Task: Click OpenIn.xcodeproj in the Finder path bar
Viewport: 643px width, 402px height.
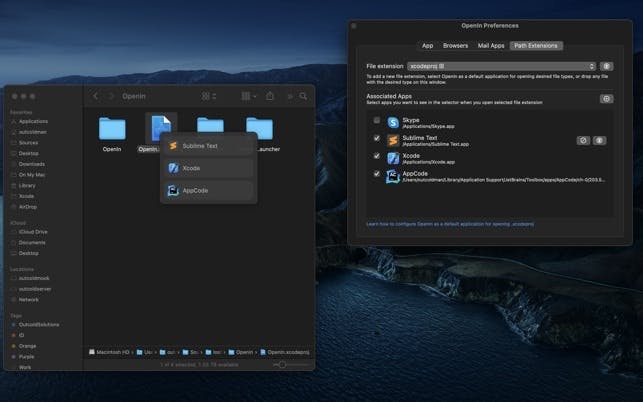Action: [x=285, y=352]
